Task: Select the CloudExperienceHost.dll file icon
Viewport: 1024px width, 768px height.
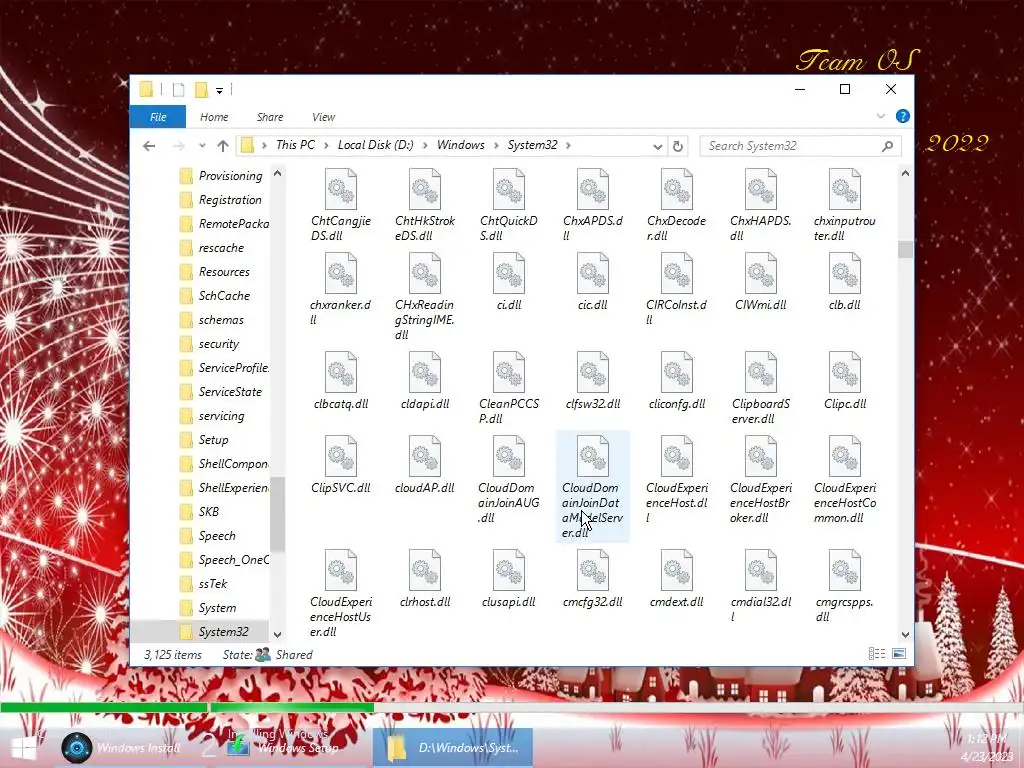Action: point(677,456)
